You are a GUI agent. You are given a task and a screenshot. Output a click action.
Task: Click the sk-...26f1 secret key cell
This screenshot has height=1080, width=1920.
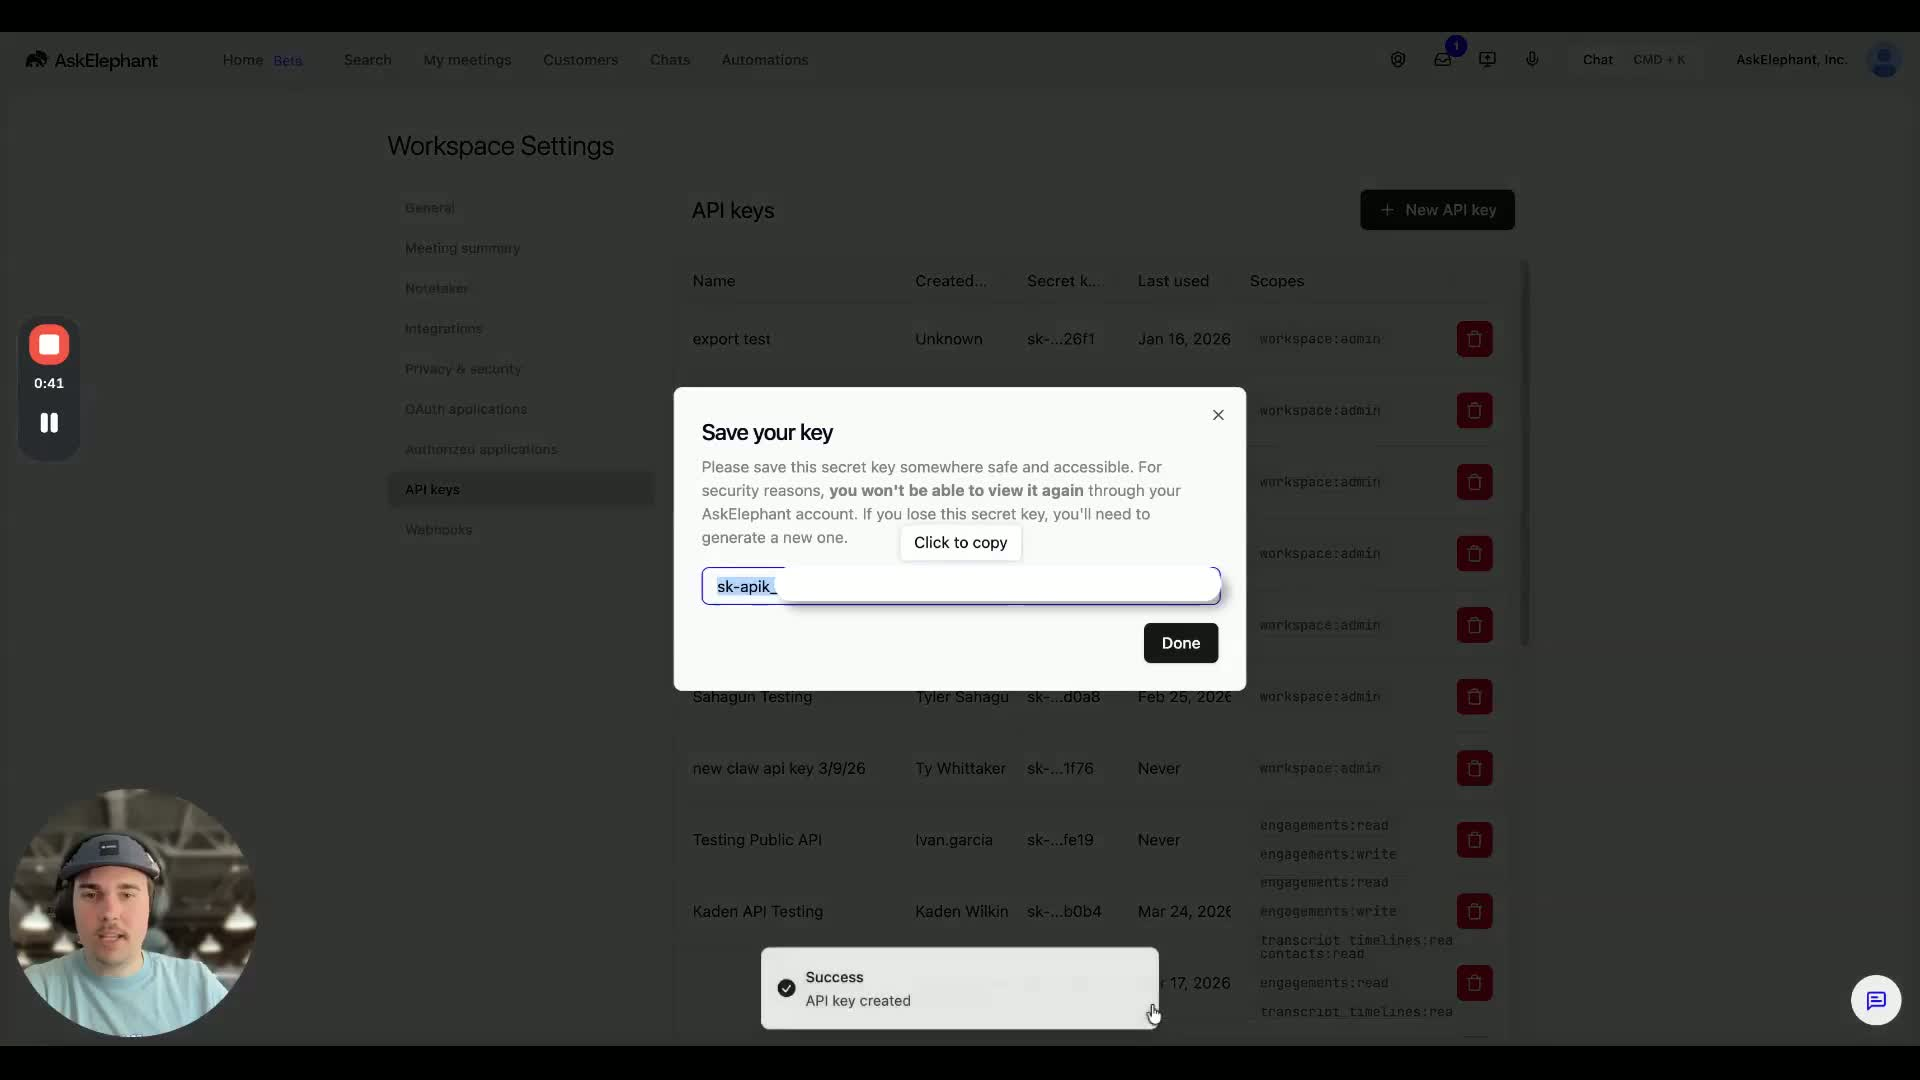1061,339
